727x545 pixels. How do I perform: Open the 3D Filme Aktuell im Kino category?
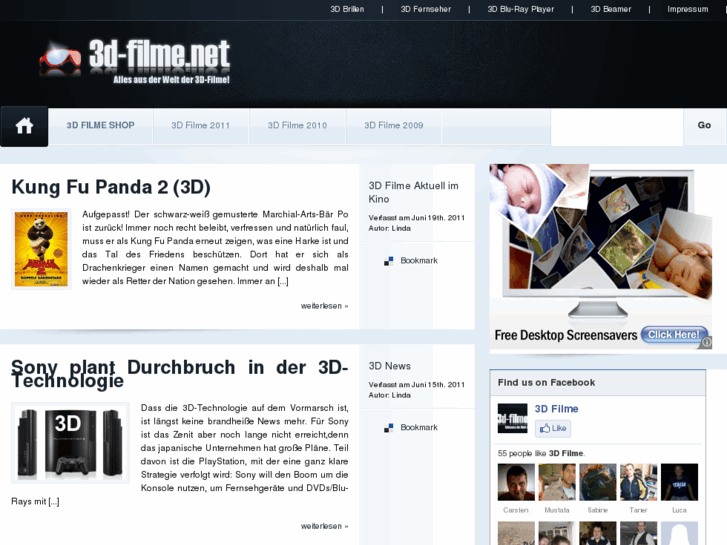414,192
